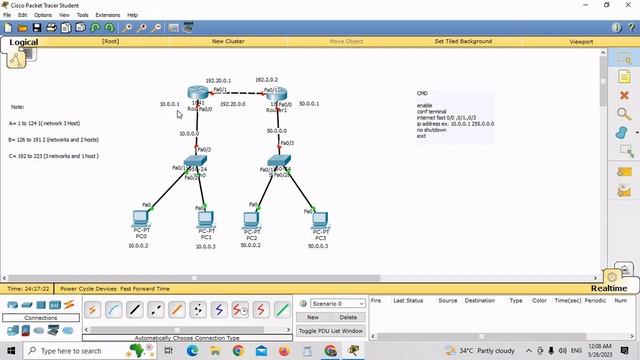The height and width of the screenshot is (360, 640).
Task: Select Router1 in the workspace
Action: coord(276,94)
